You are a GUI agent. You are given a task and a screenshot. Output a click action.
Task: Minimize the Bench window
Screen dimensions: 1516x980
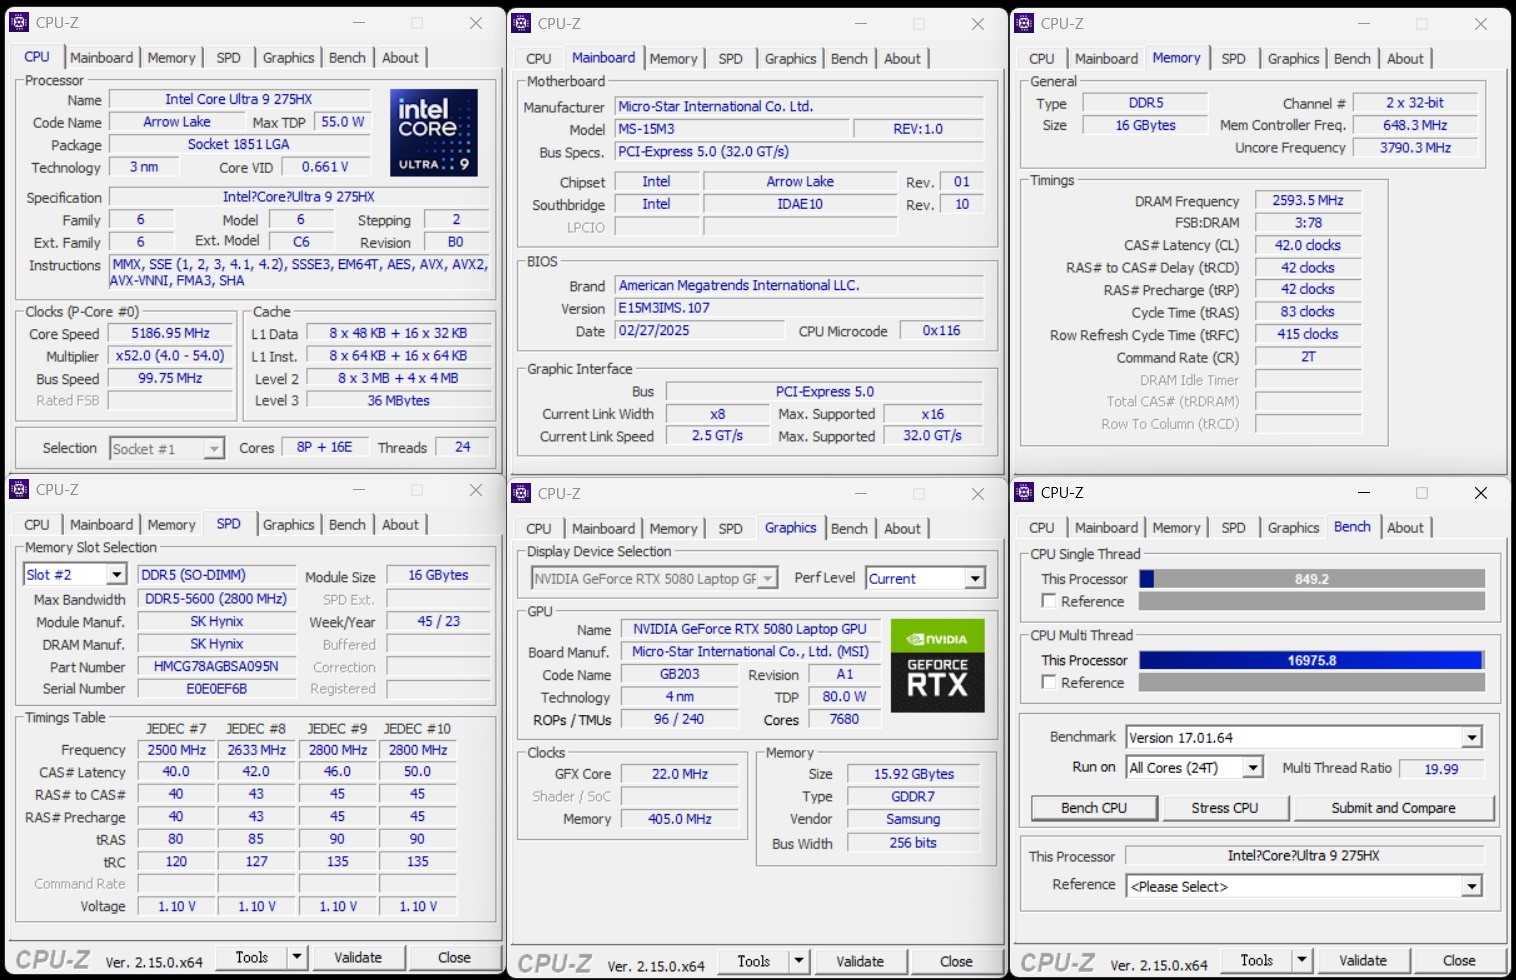point(1363,493)
